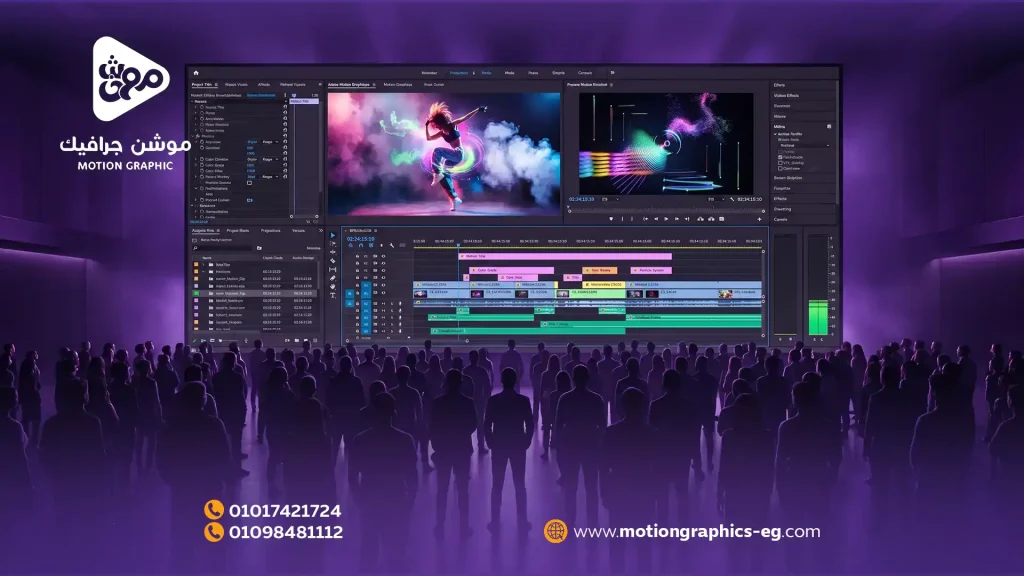
Task: Open the upper-left panel group's overflow arrows
Action: (320, 84)
